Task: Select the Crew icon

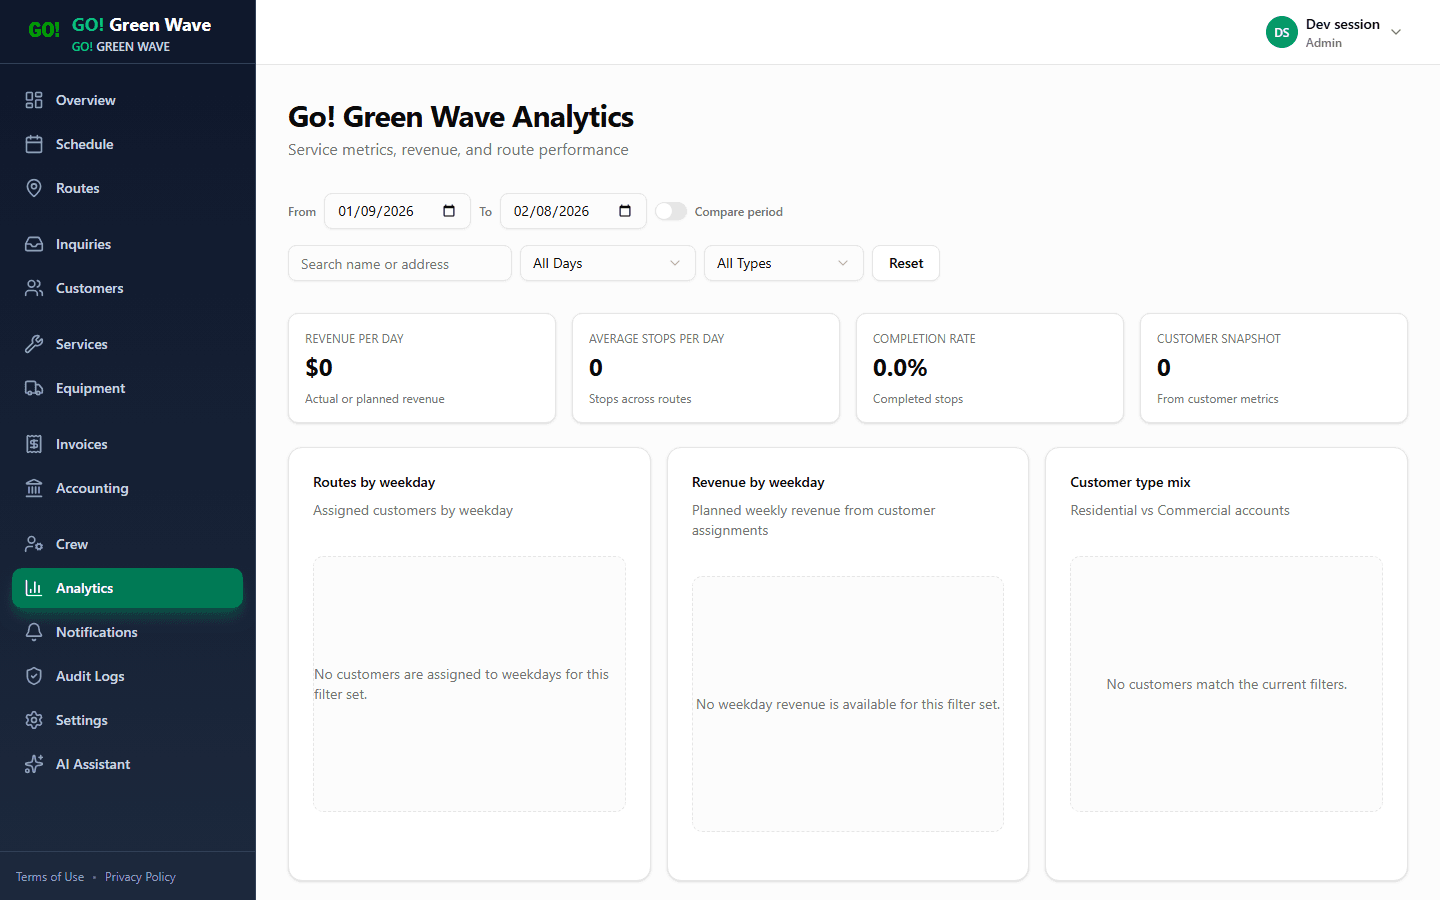Action: (x=33, y=544)
